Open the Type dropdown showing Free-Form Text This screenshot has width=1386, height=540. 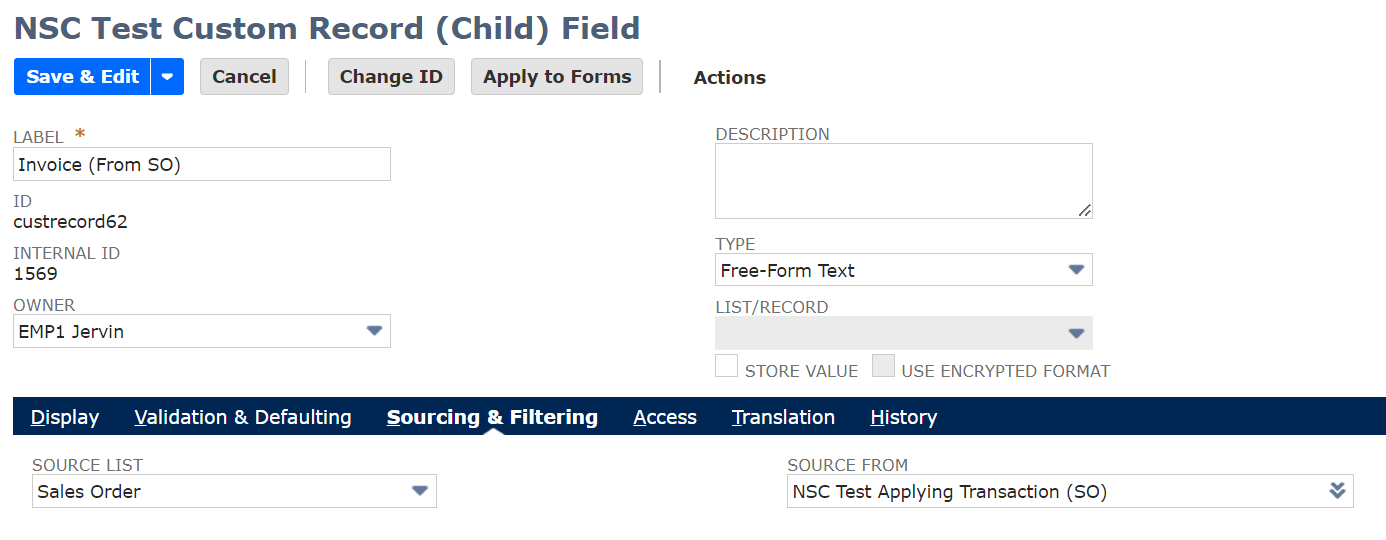[x=890, y=270]
